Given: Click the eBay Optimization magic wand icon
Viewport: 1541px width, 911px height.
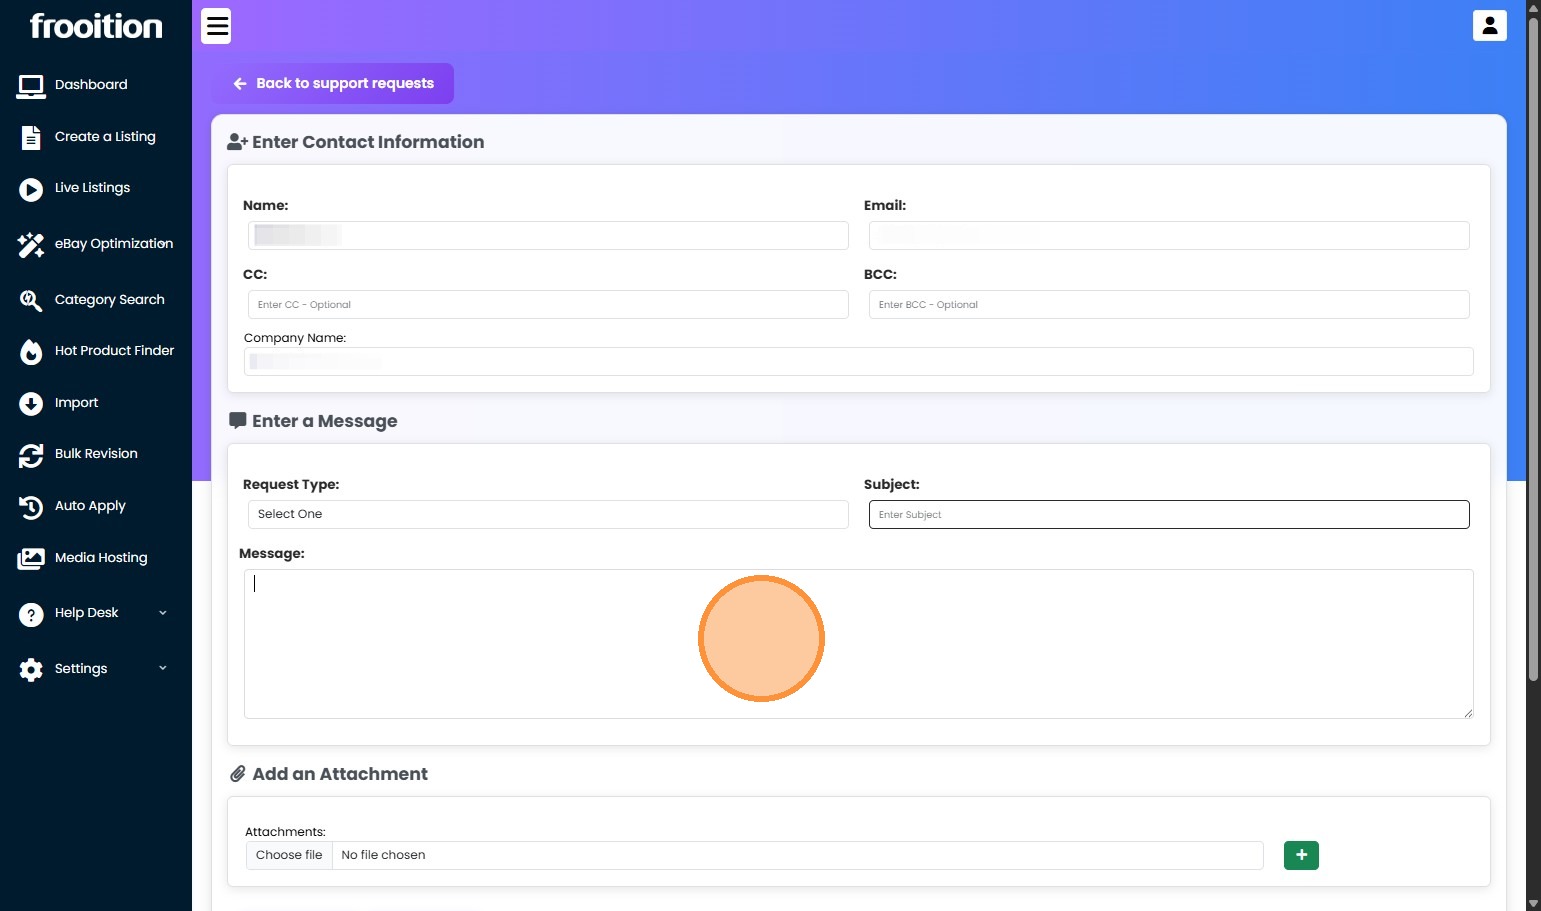Looking at the screenshot, I should click(31, 244).
